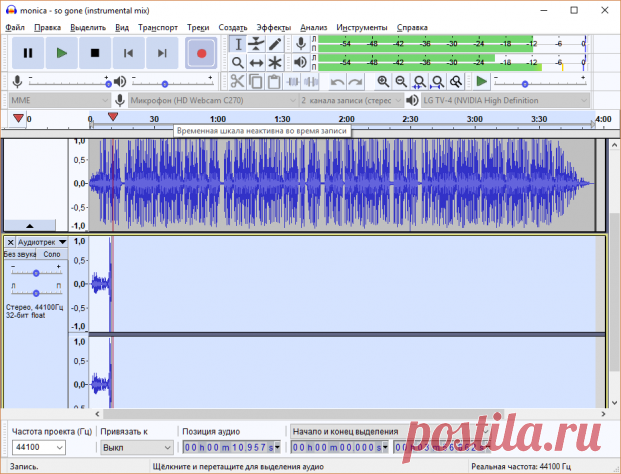Select the Time Shift tool
Screen dimensions: 621x474
[x=256, y=62]
